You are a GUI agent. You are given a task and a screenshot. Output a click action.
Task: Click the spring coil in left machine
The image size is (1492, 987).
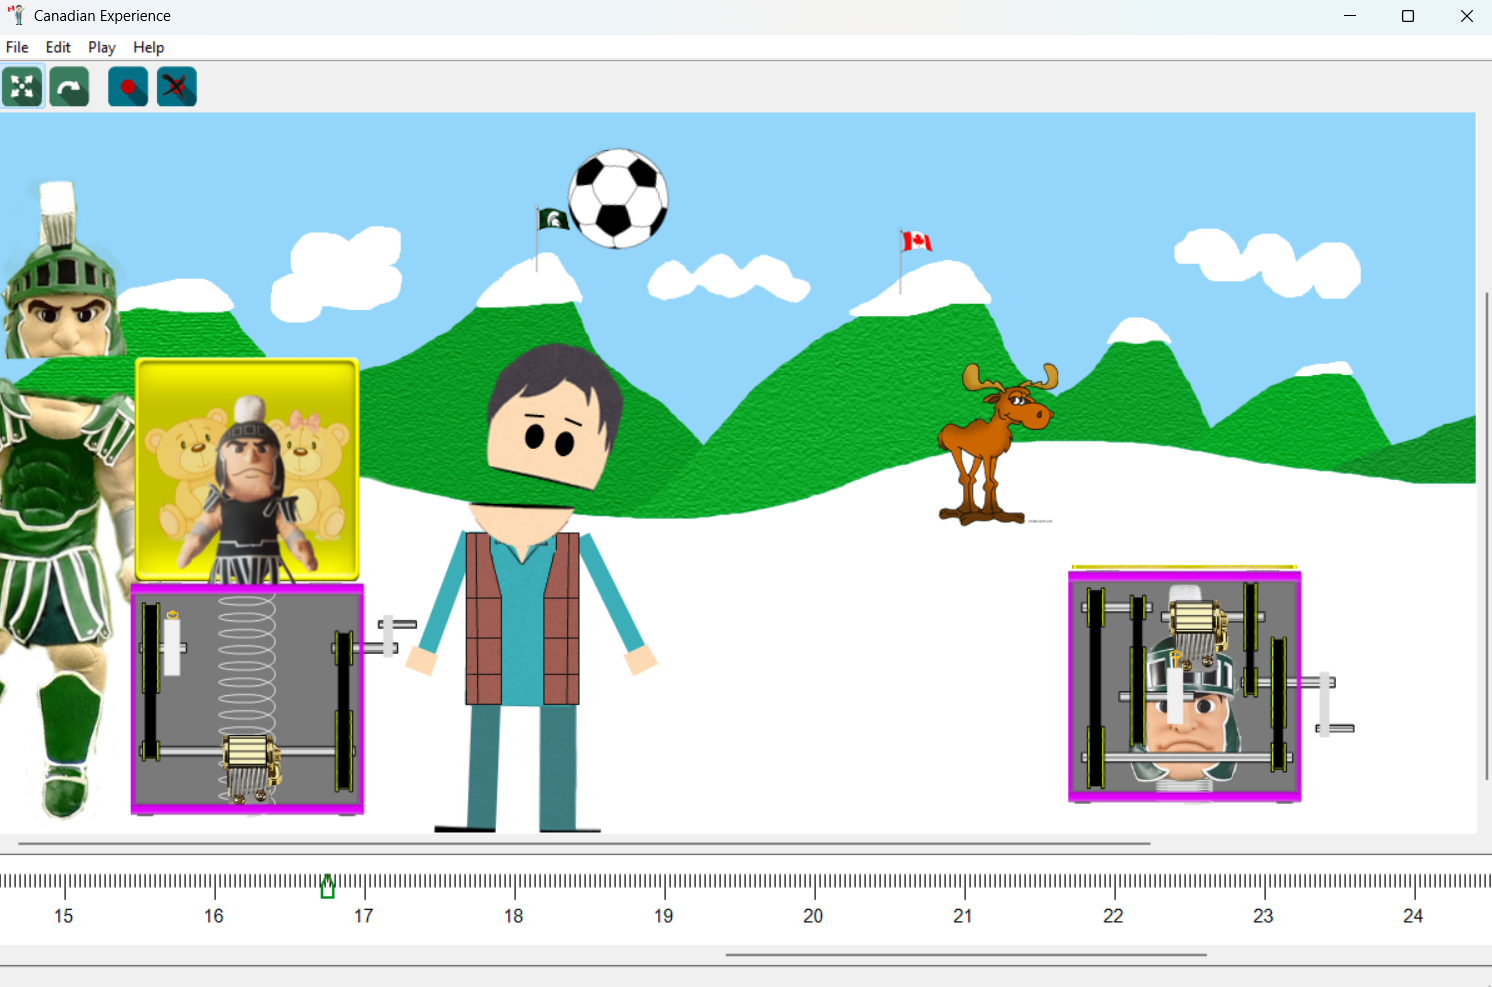[246, 664]
